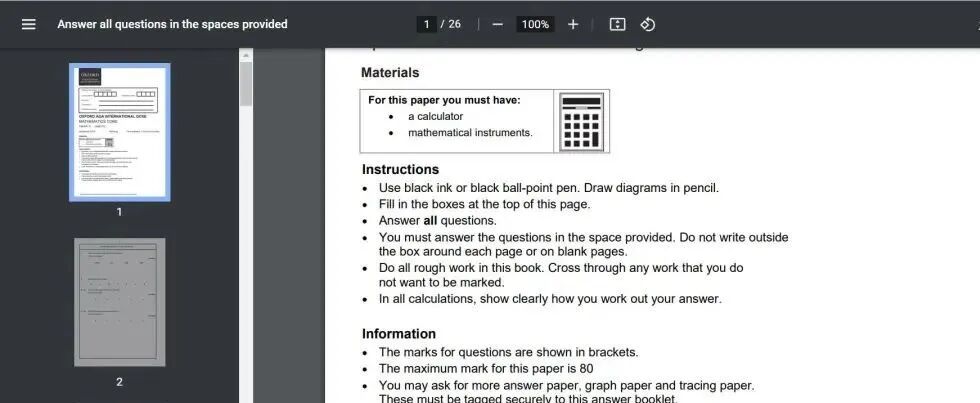Click 'Fill in the boxes' instruction line
Image resolution: width=980 pixels, height=403 pixels.
coord(484,204)
